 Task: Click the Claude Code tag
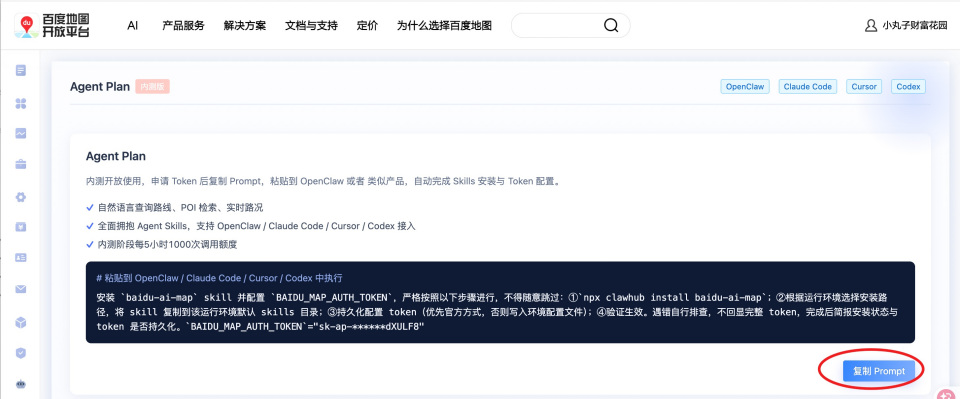coord(808,87)
